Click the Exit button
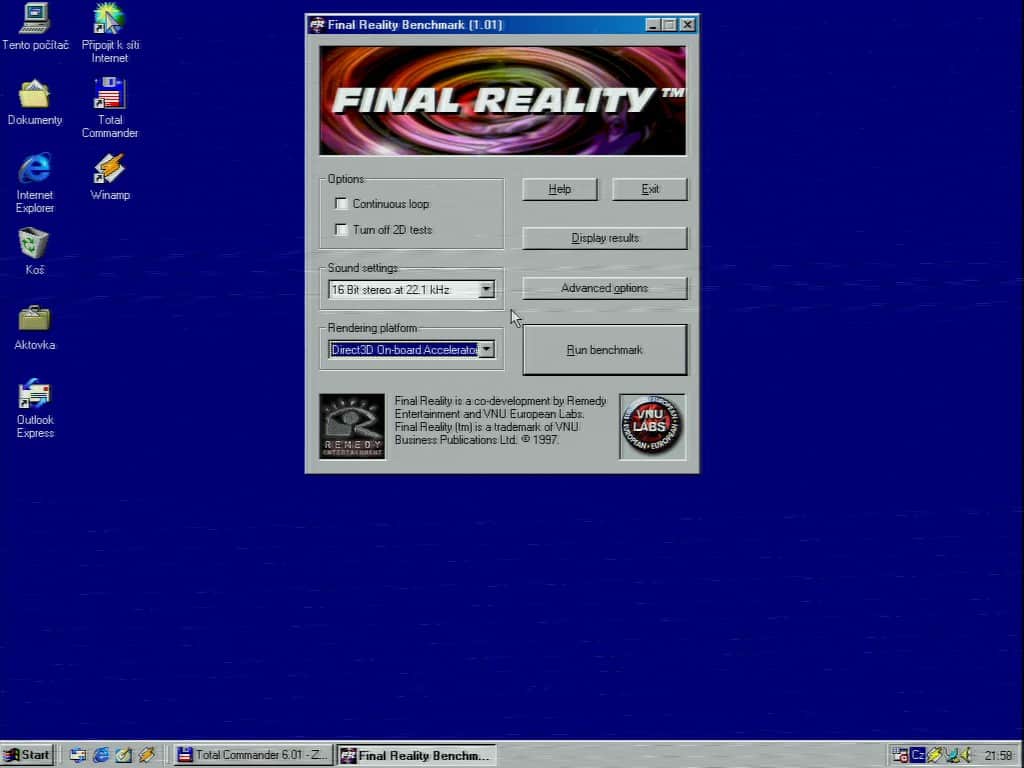Screen dimensions: 1024x768 [x=650, y=189]
